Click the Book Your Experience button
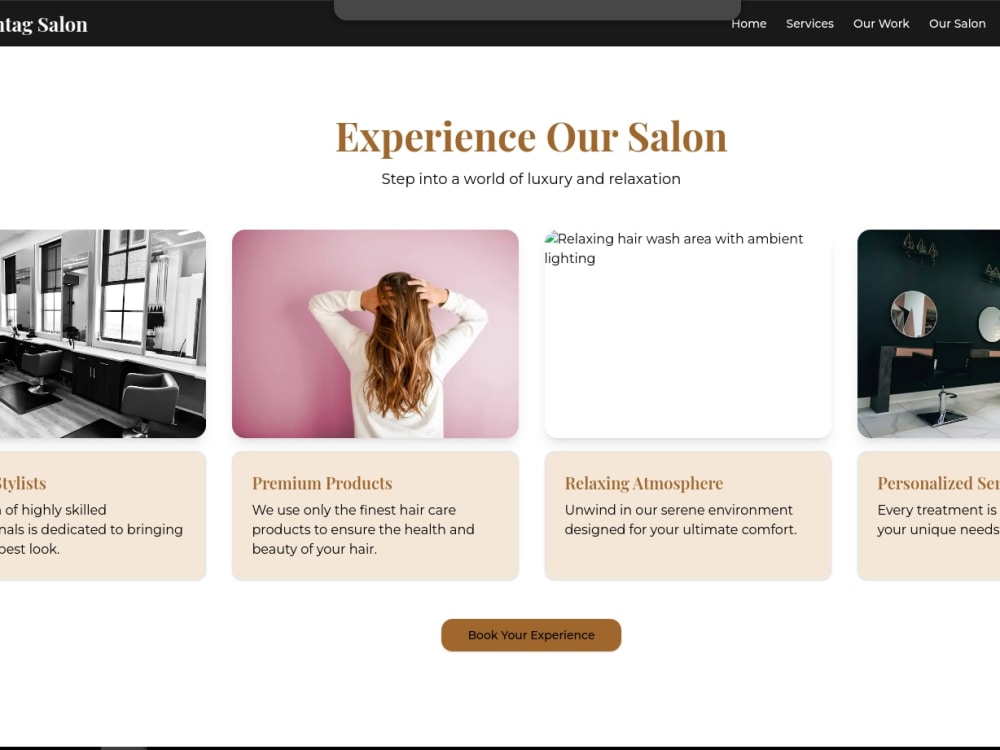 [531, 635]
